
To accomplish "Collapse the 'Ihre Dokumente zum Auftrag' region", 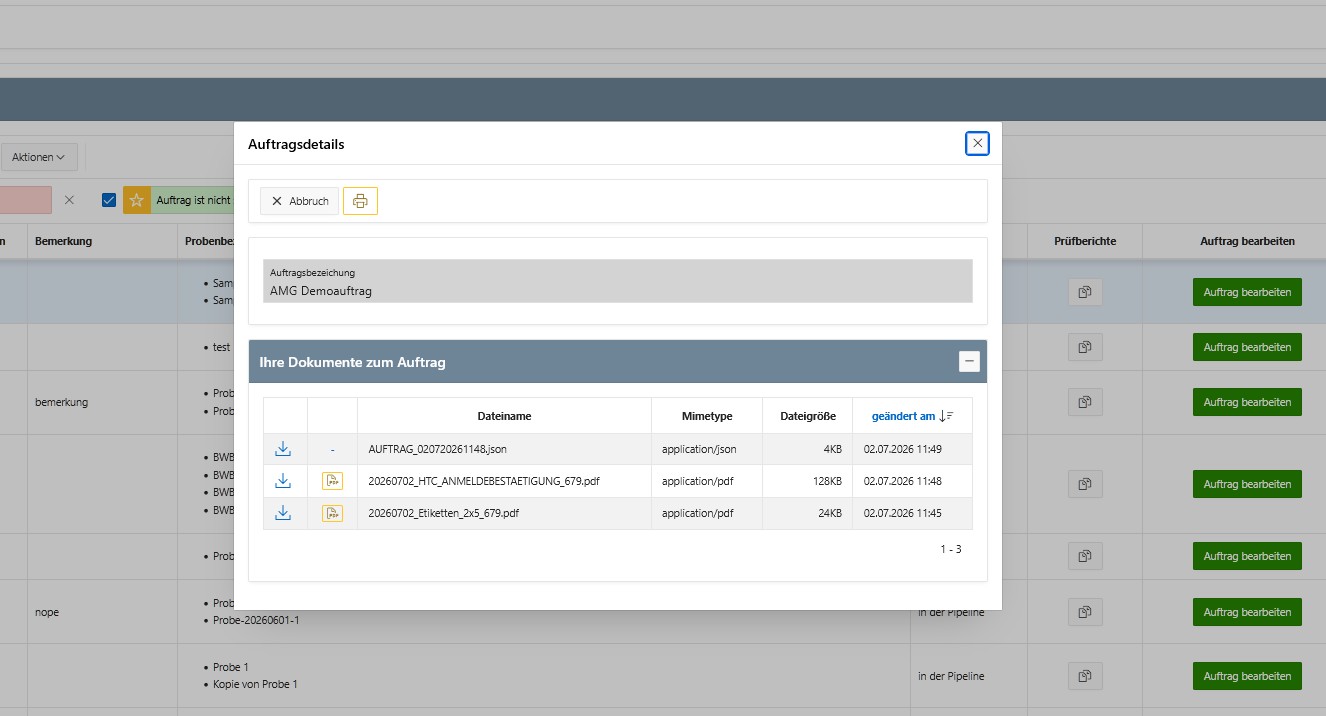I will click(969, 362).
